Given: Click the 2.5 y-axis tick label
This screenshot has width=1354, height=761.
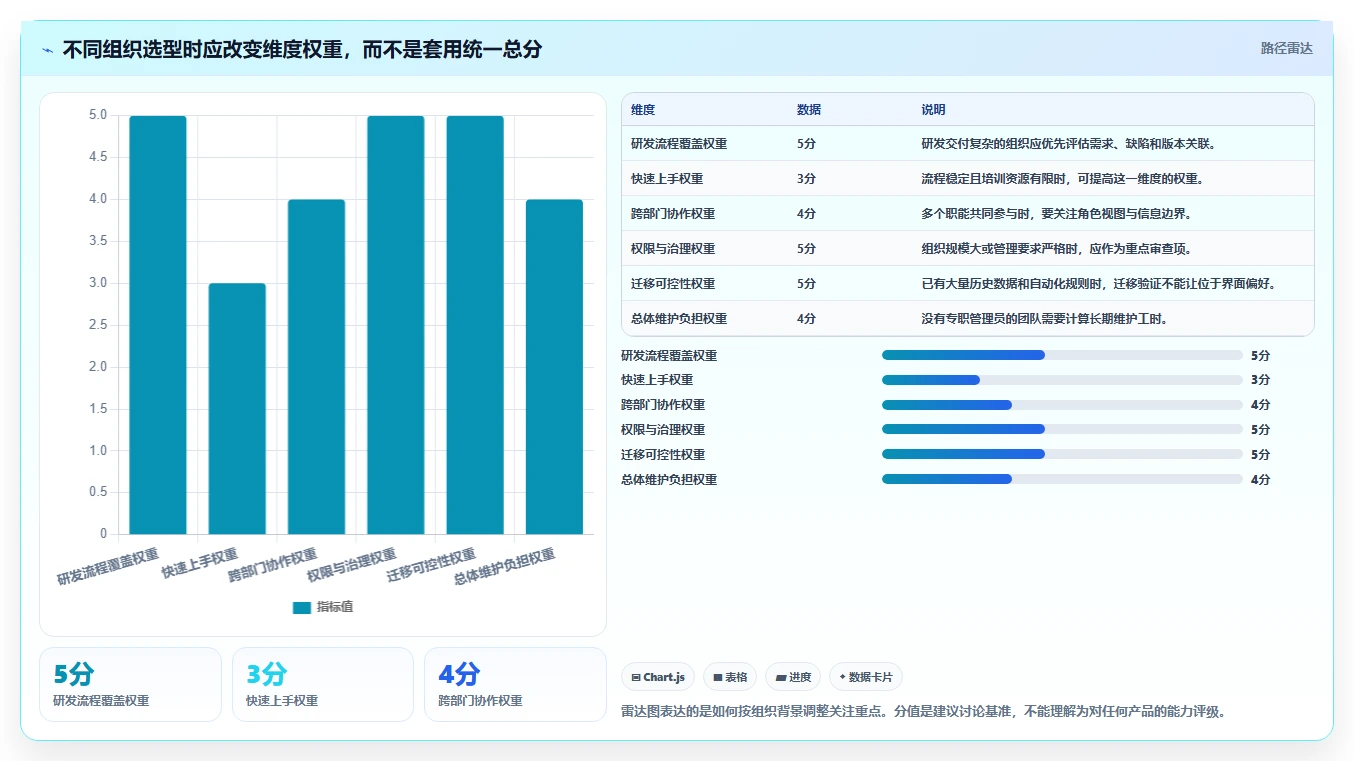Looking at the screenshot, I should click(x=98, y=325).
